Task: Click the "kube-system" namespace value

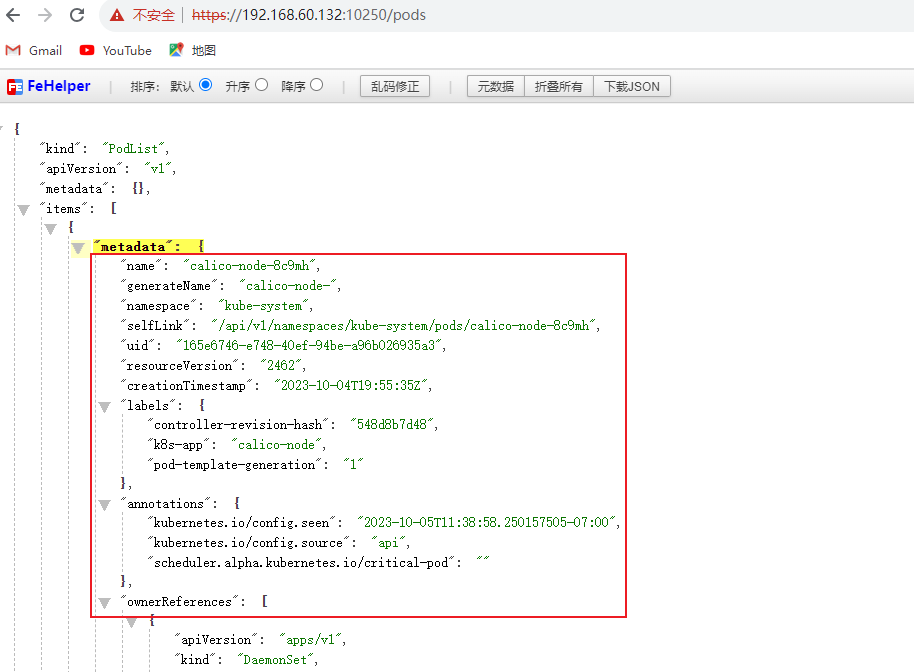Action: coord(263,305)
